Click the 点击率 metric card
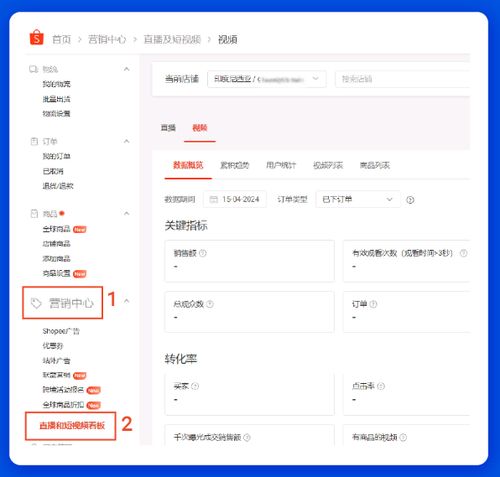The height and width of the screenshot is (477, 500). [407, 394]
